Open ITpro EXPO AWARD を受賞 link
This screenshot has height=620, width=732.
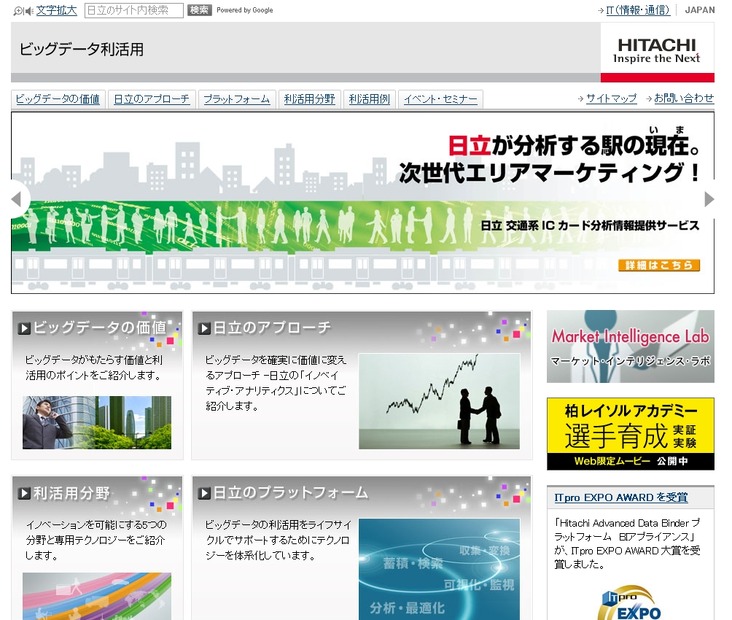pyautogui.click(x=621, y=498)
